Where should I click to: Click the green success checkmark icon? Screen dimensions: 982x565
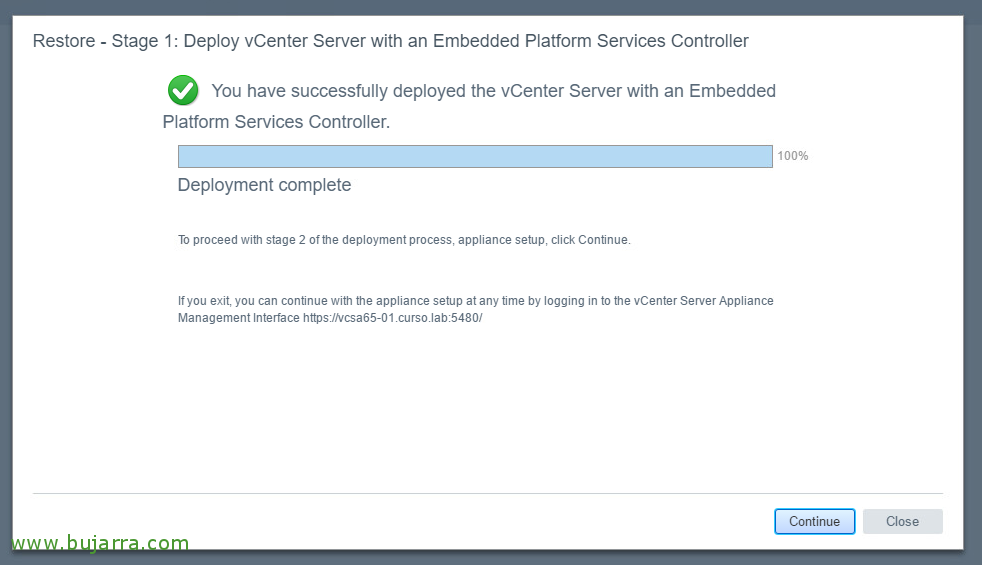[x=183, y=90]
